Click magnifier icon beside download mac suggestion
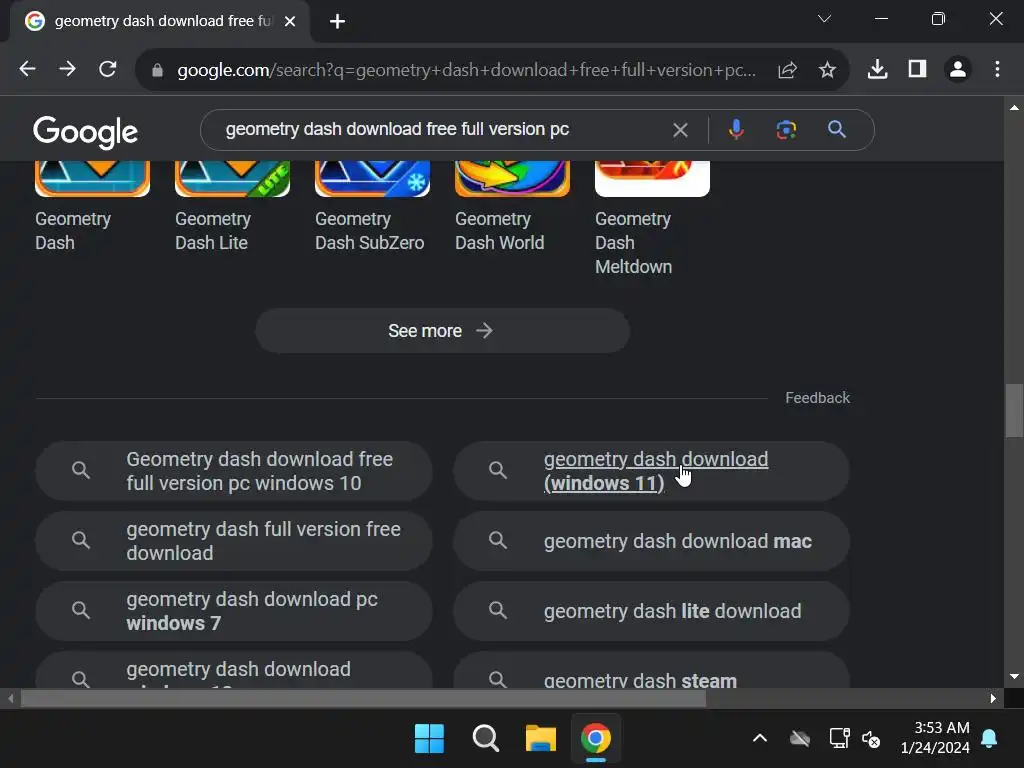The width and height of the screenshot is (1024, 768). click(498, 540)
